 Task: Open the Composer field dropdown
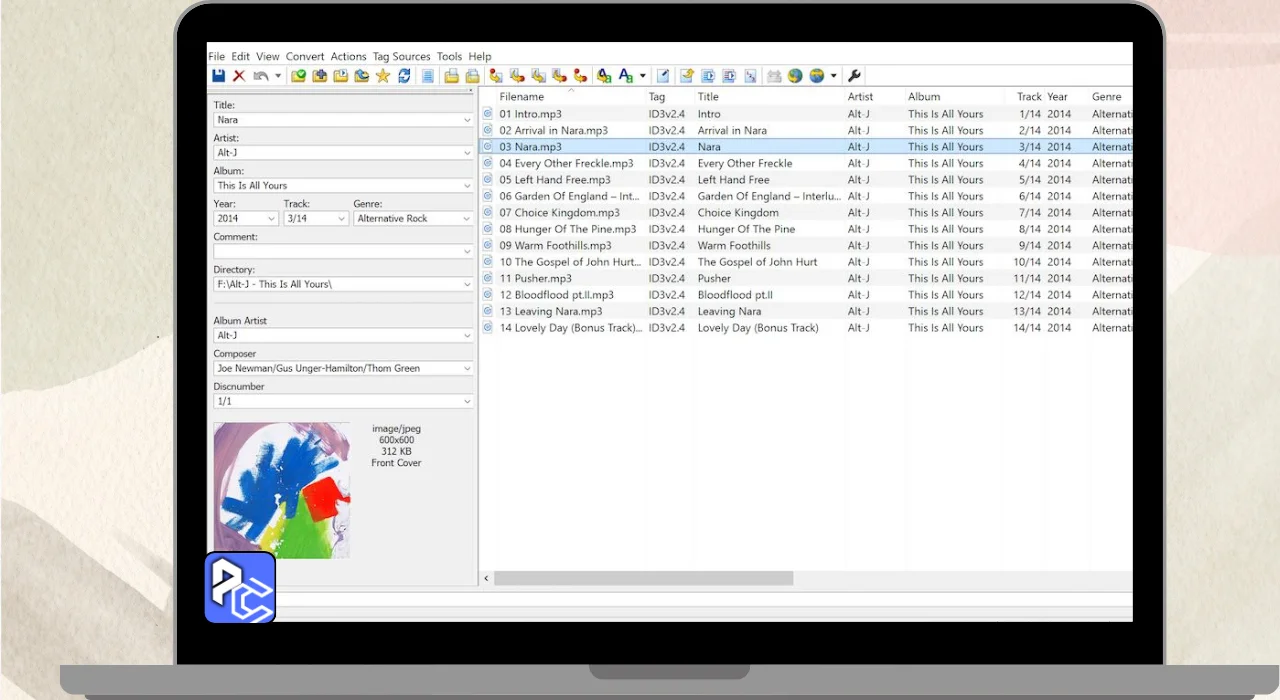coord(467,368)
